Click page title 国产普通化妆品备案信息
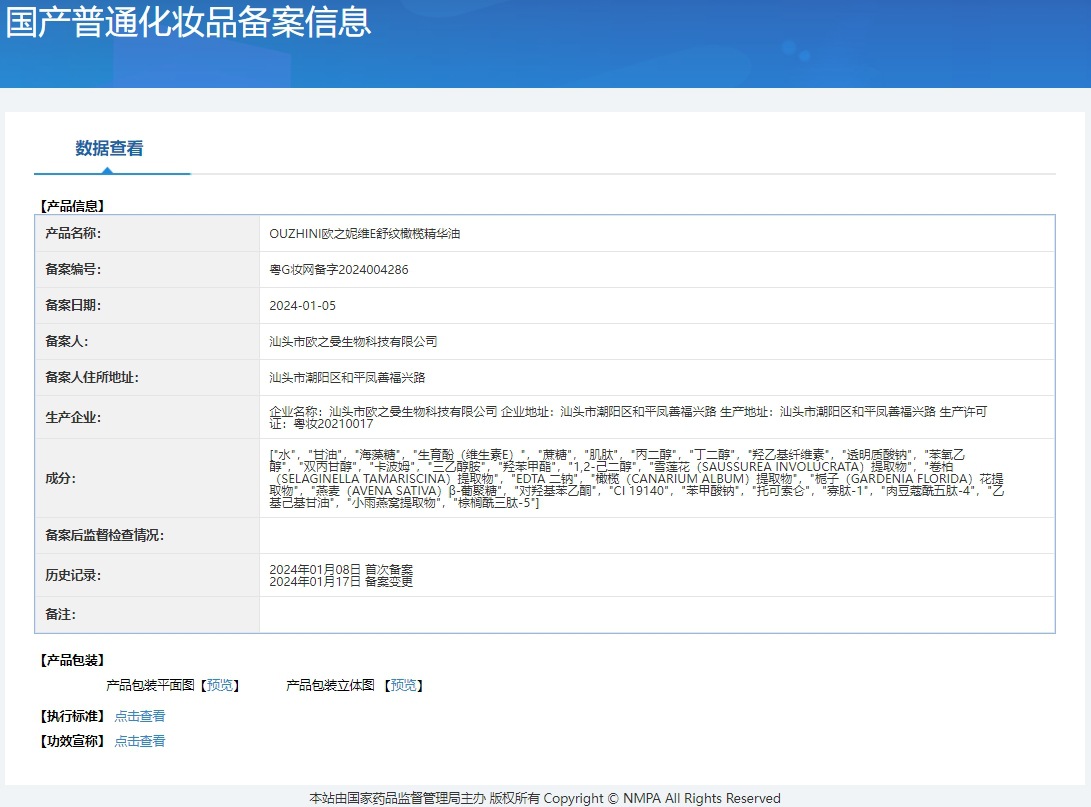Viewport: 1091px width, 807px height. (x=189, y=21)
